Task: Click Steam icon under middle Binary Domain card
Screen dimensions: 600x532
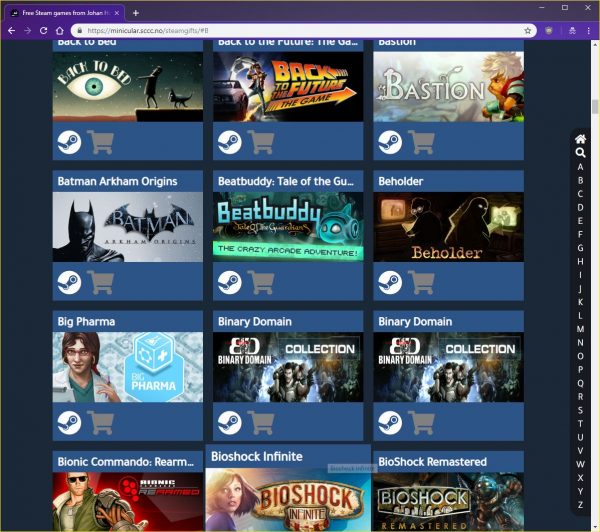Action: pos(230,423)
